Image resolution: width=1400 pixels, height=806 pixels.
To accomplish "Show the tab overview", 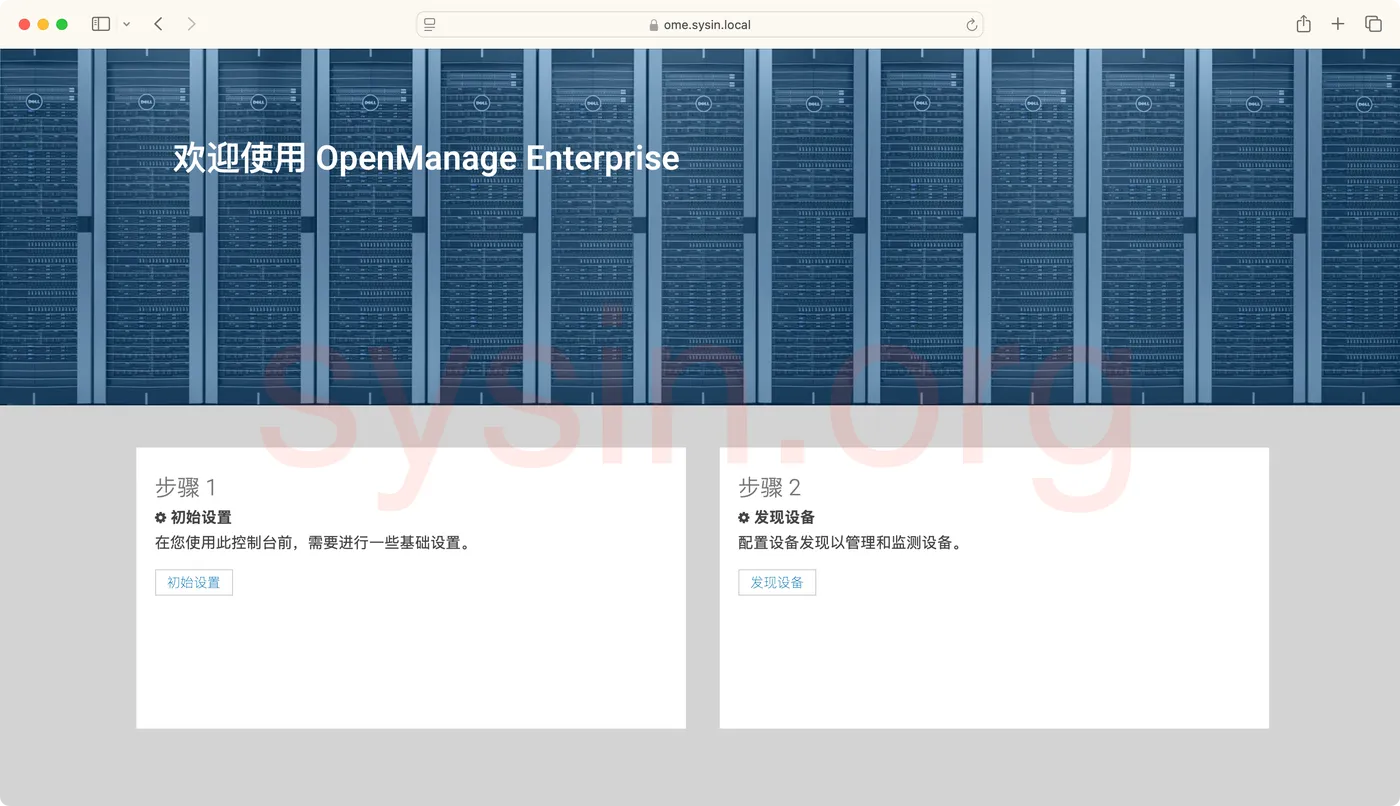I will tap(1373, 24).
